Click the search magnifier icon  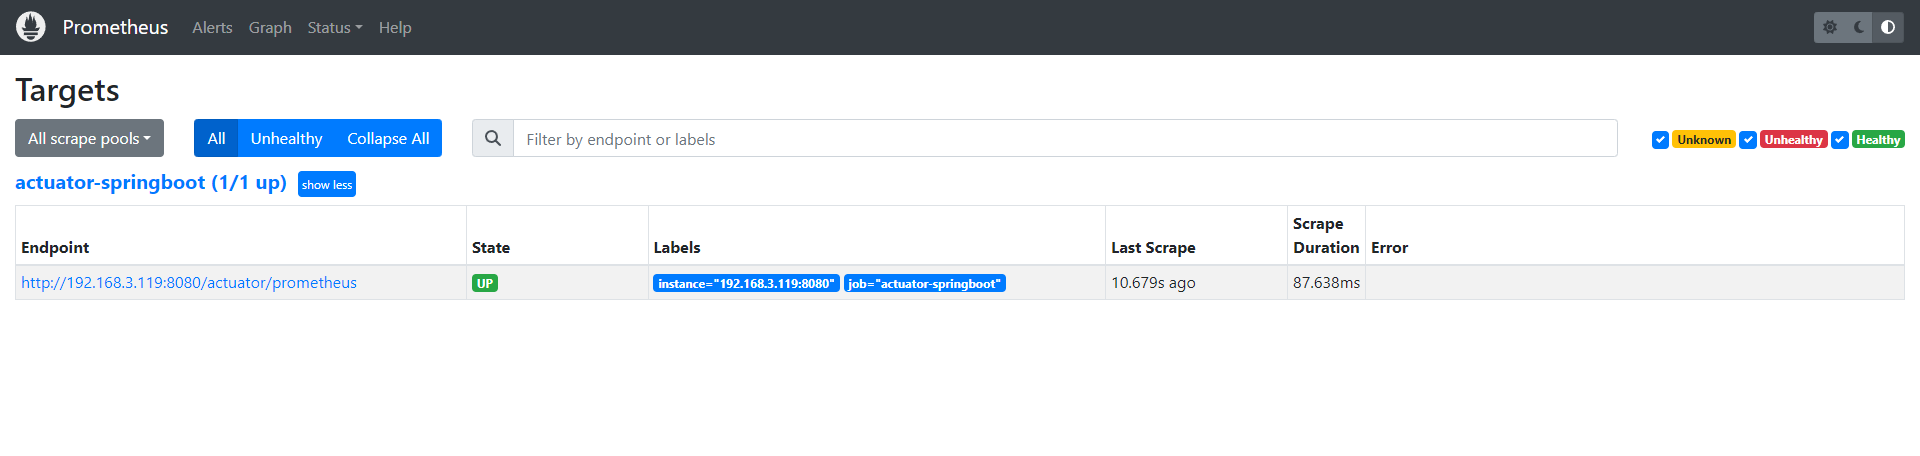click(493, 139)
